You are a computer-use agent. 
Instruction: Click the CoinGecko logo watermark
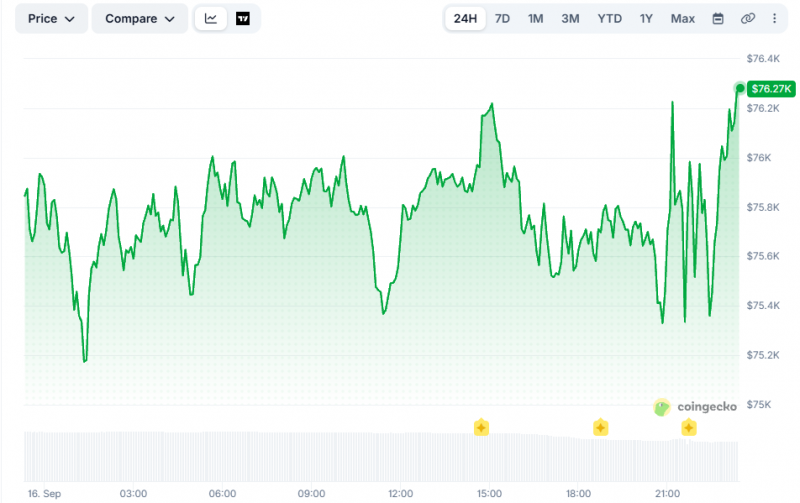pyautogui.click(x=695, y=407)
